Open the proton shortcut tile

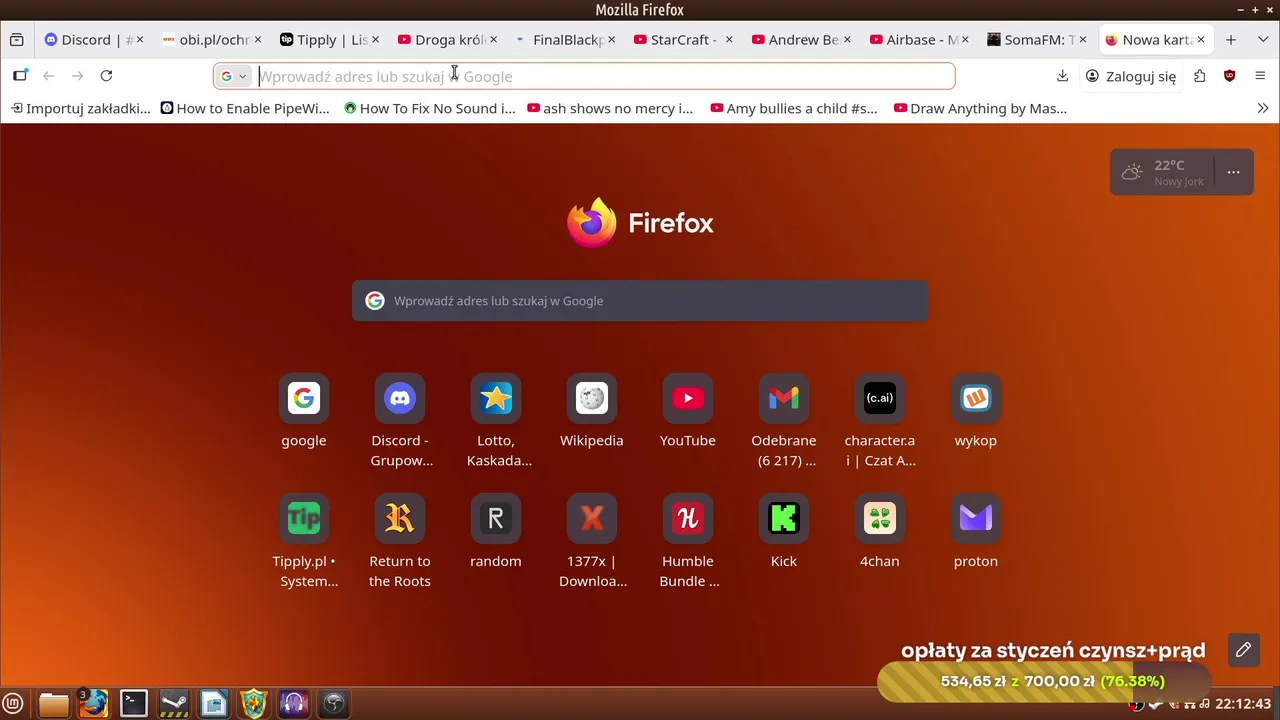(976, 518)
